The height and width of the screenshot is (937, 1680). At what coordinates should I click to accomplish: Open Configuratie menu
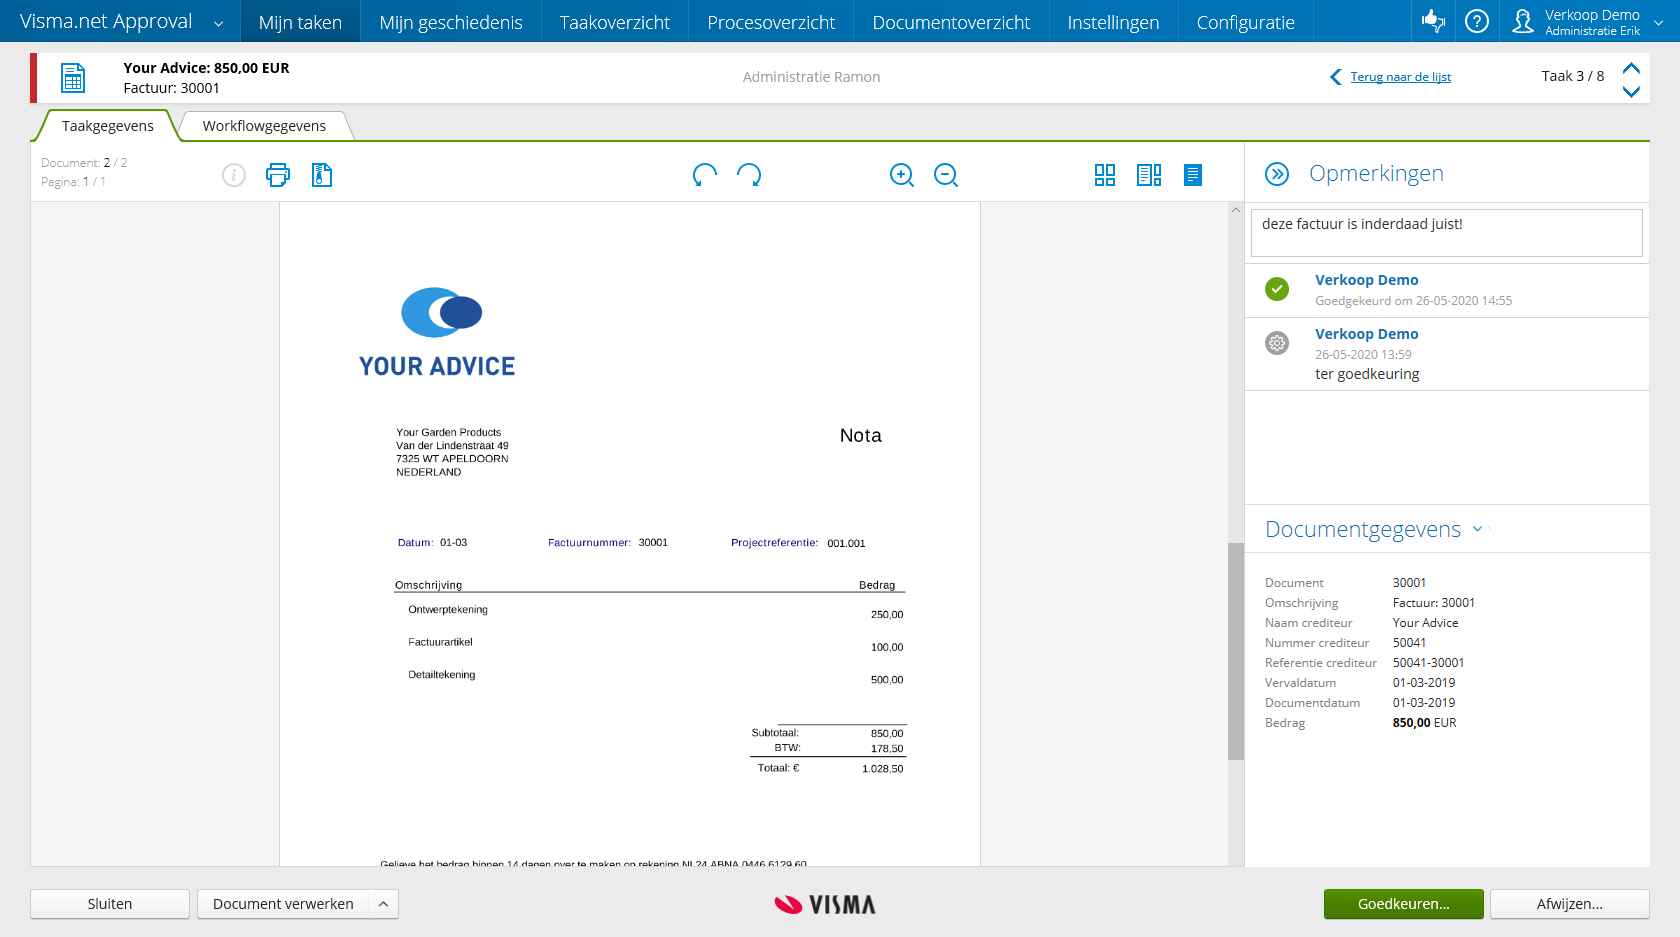click(x=1245, y=21)
